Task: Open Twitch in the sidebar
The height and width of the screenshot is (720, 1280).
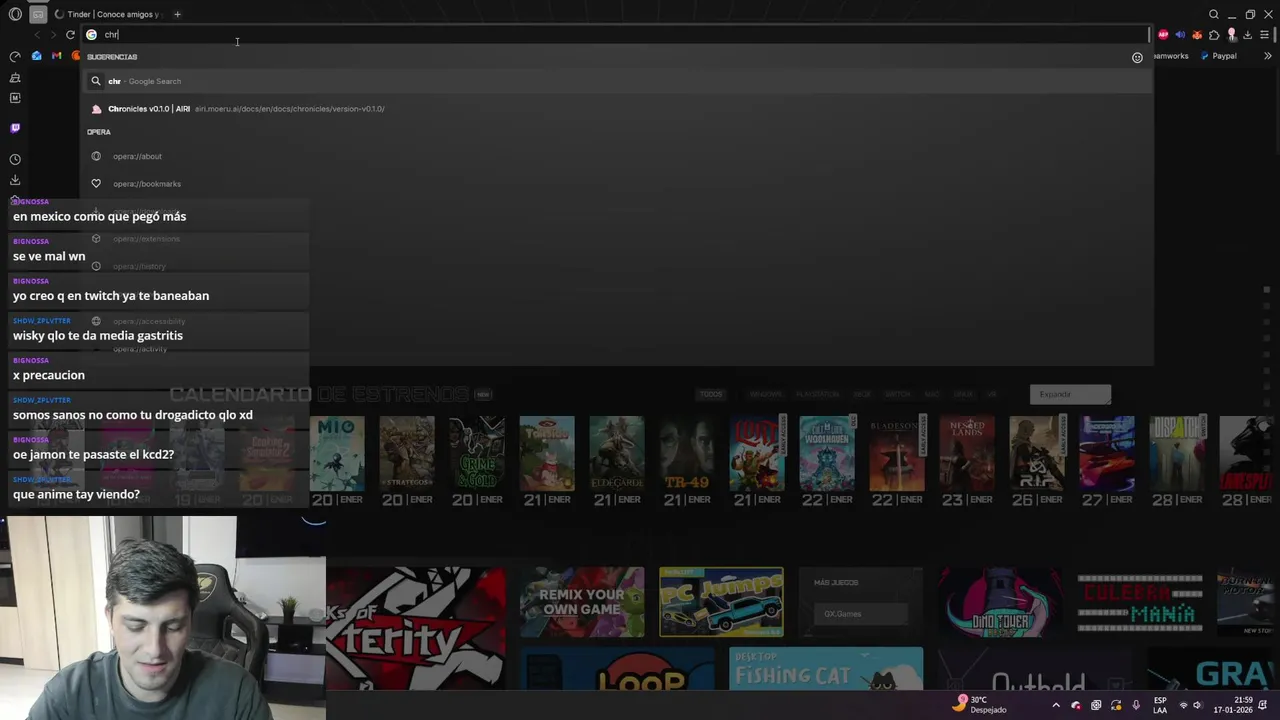Action: pyautogui.click(x=15, y=128)
